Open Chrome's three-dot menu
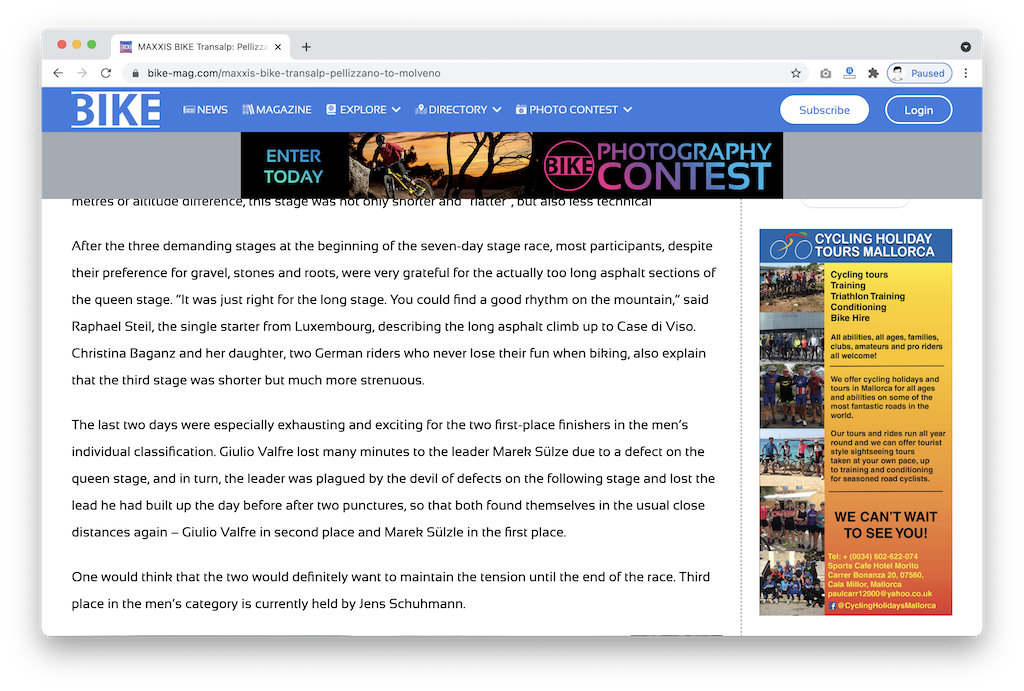Image resolution: width=1024 pixels, height=691 pixels. coord(966,73)
